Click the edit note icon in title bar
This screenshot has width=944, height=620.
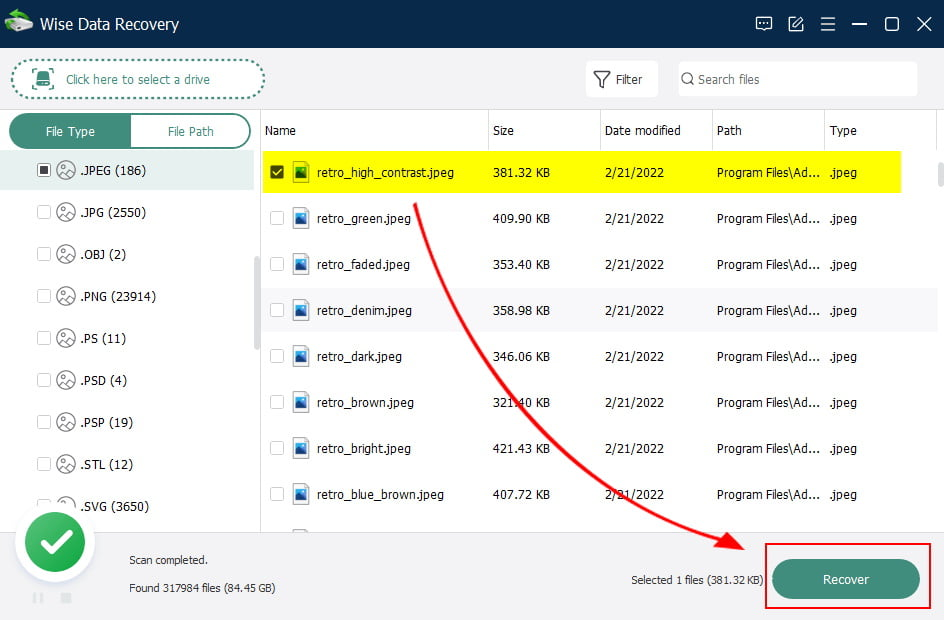(796, 24)
